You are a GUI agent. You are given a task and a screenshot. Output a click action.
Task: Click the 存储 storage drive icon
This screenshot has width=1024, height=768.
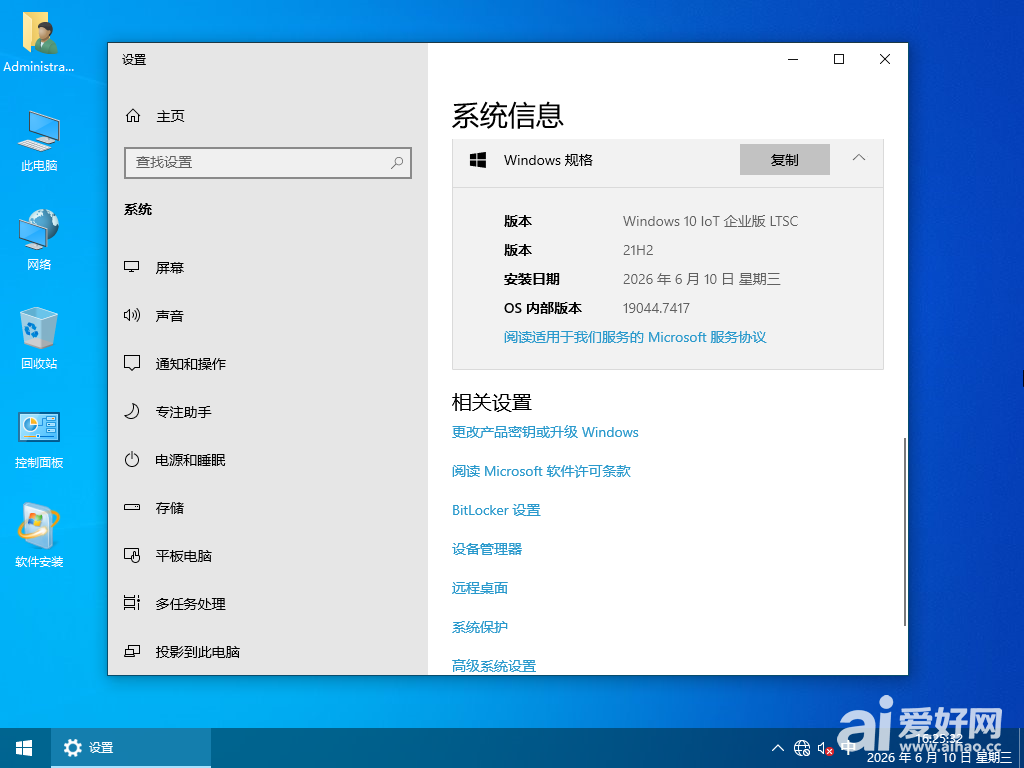(x=132, y=507)
